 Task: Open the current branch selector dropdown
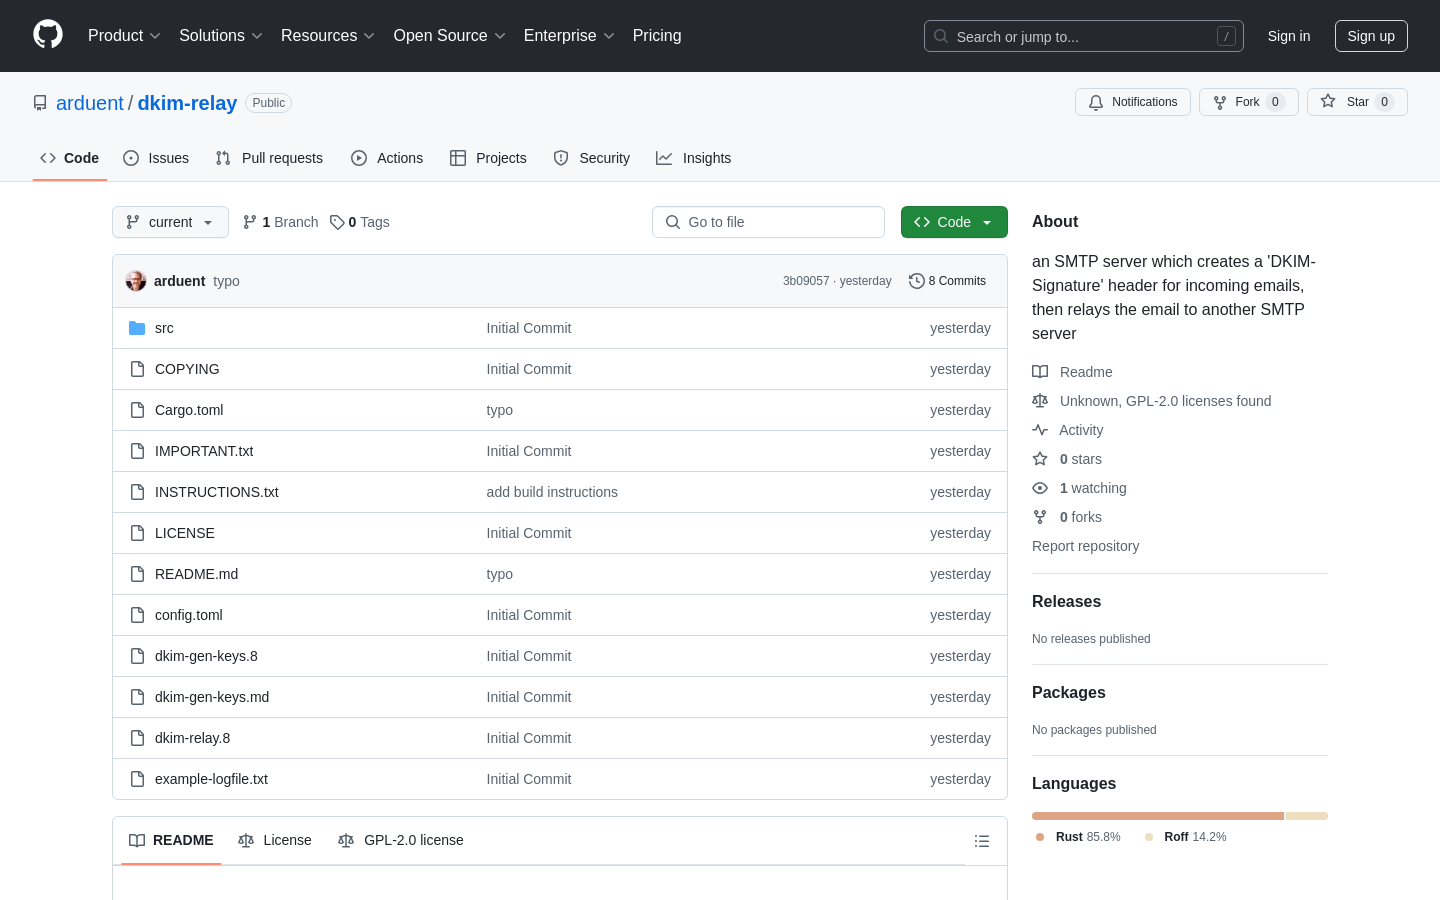click(x=170, y=222)
